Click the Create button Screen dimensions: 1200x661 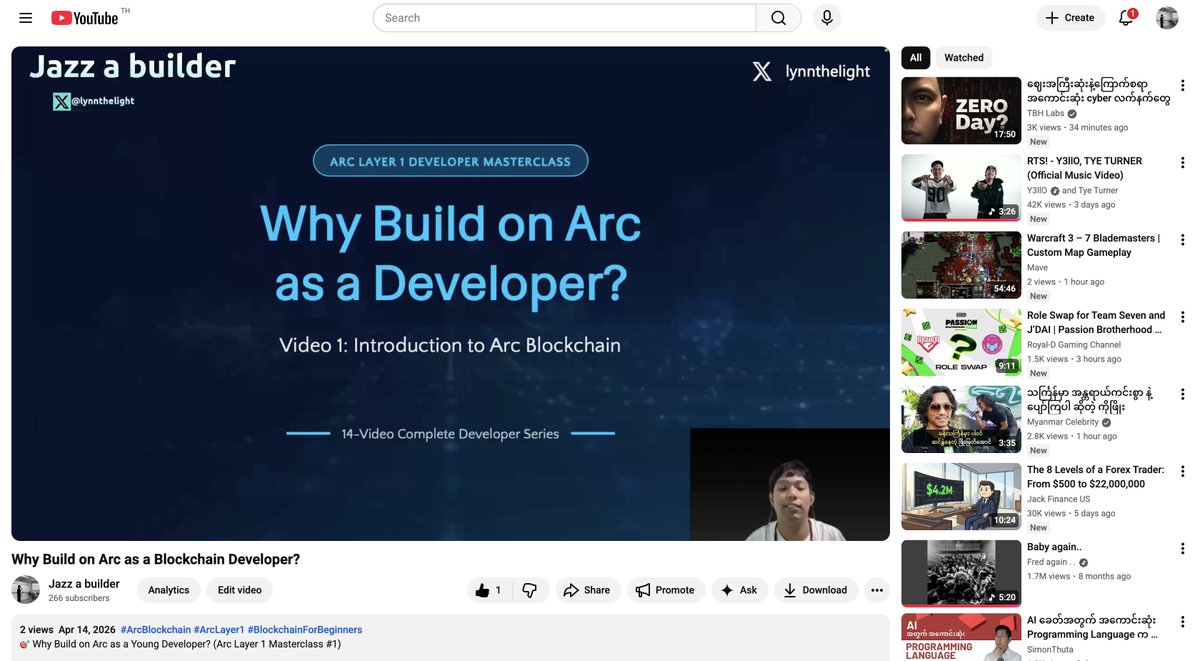pyautogui.click(x=1070, y=18)
